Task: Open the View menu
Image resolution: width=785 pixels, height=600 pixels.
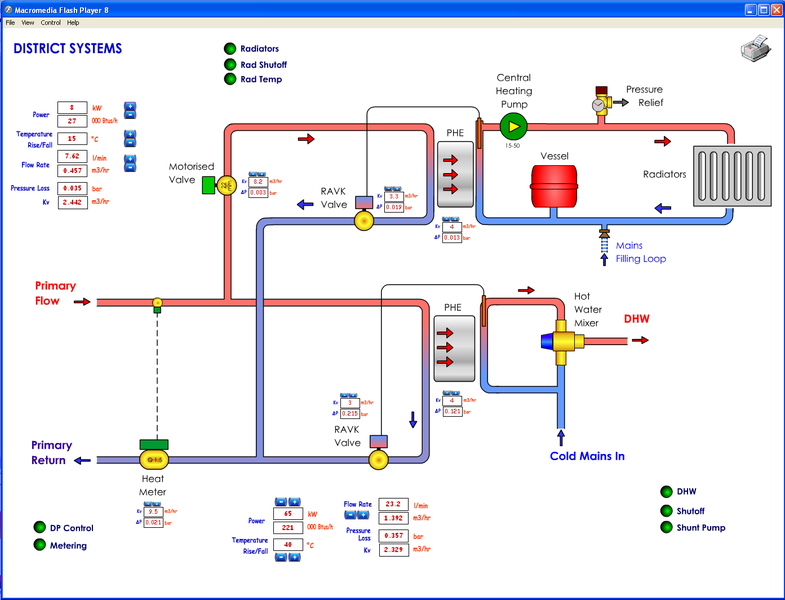Action: point(28,23)
